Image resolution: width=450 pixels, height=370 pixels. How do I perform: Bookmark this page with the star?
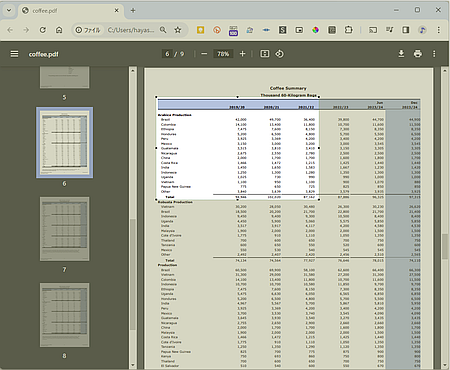178,30
